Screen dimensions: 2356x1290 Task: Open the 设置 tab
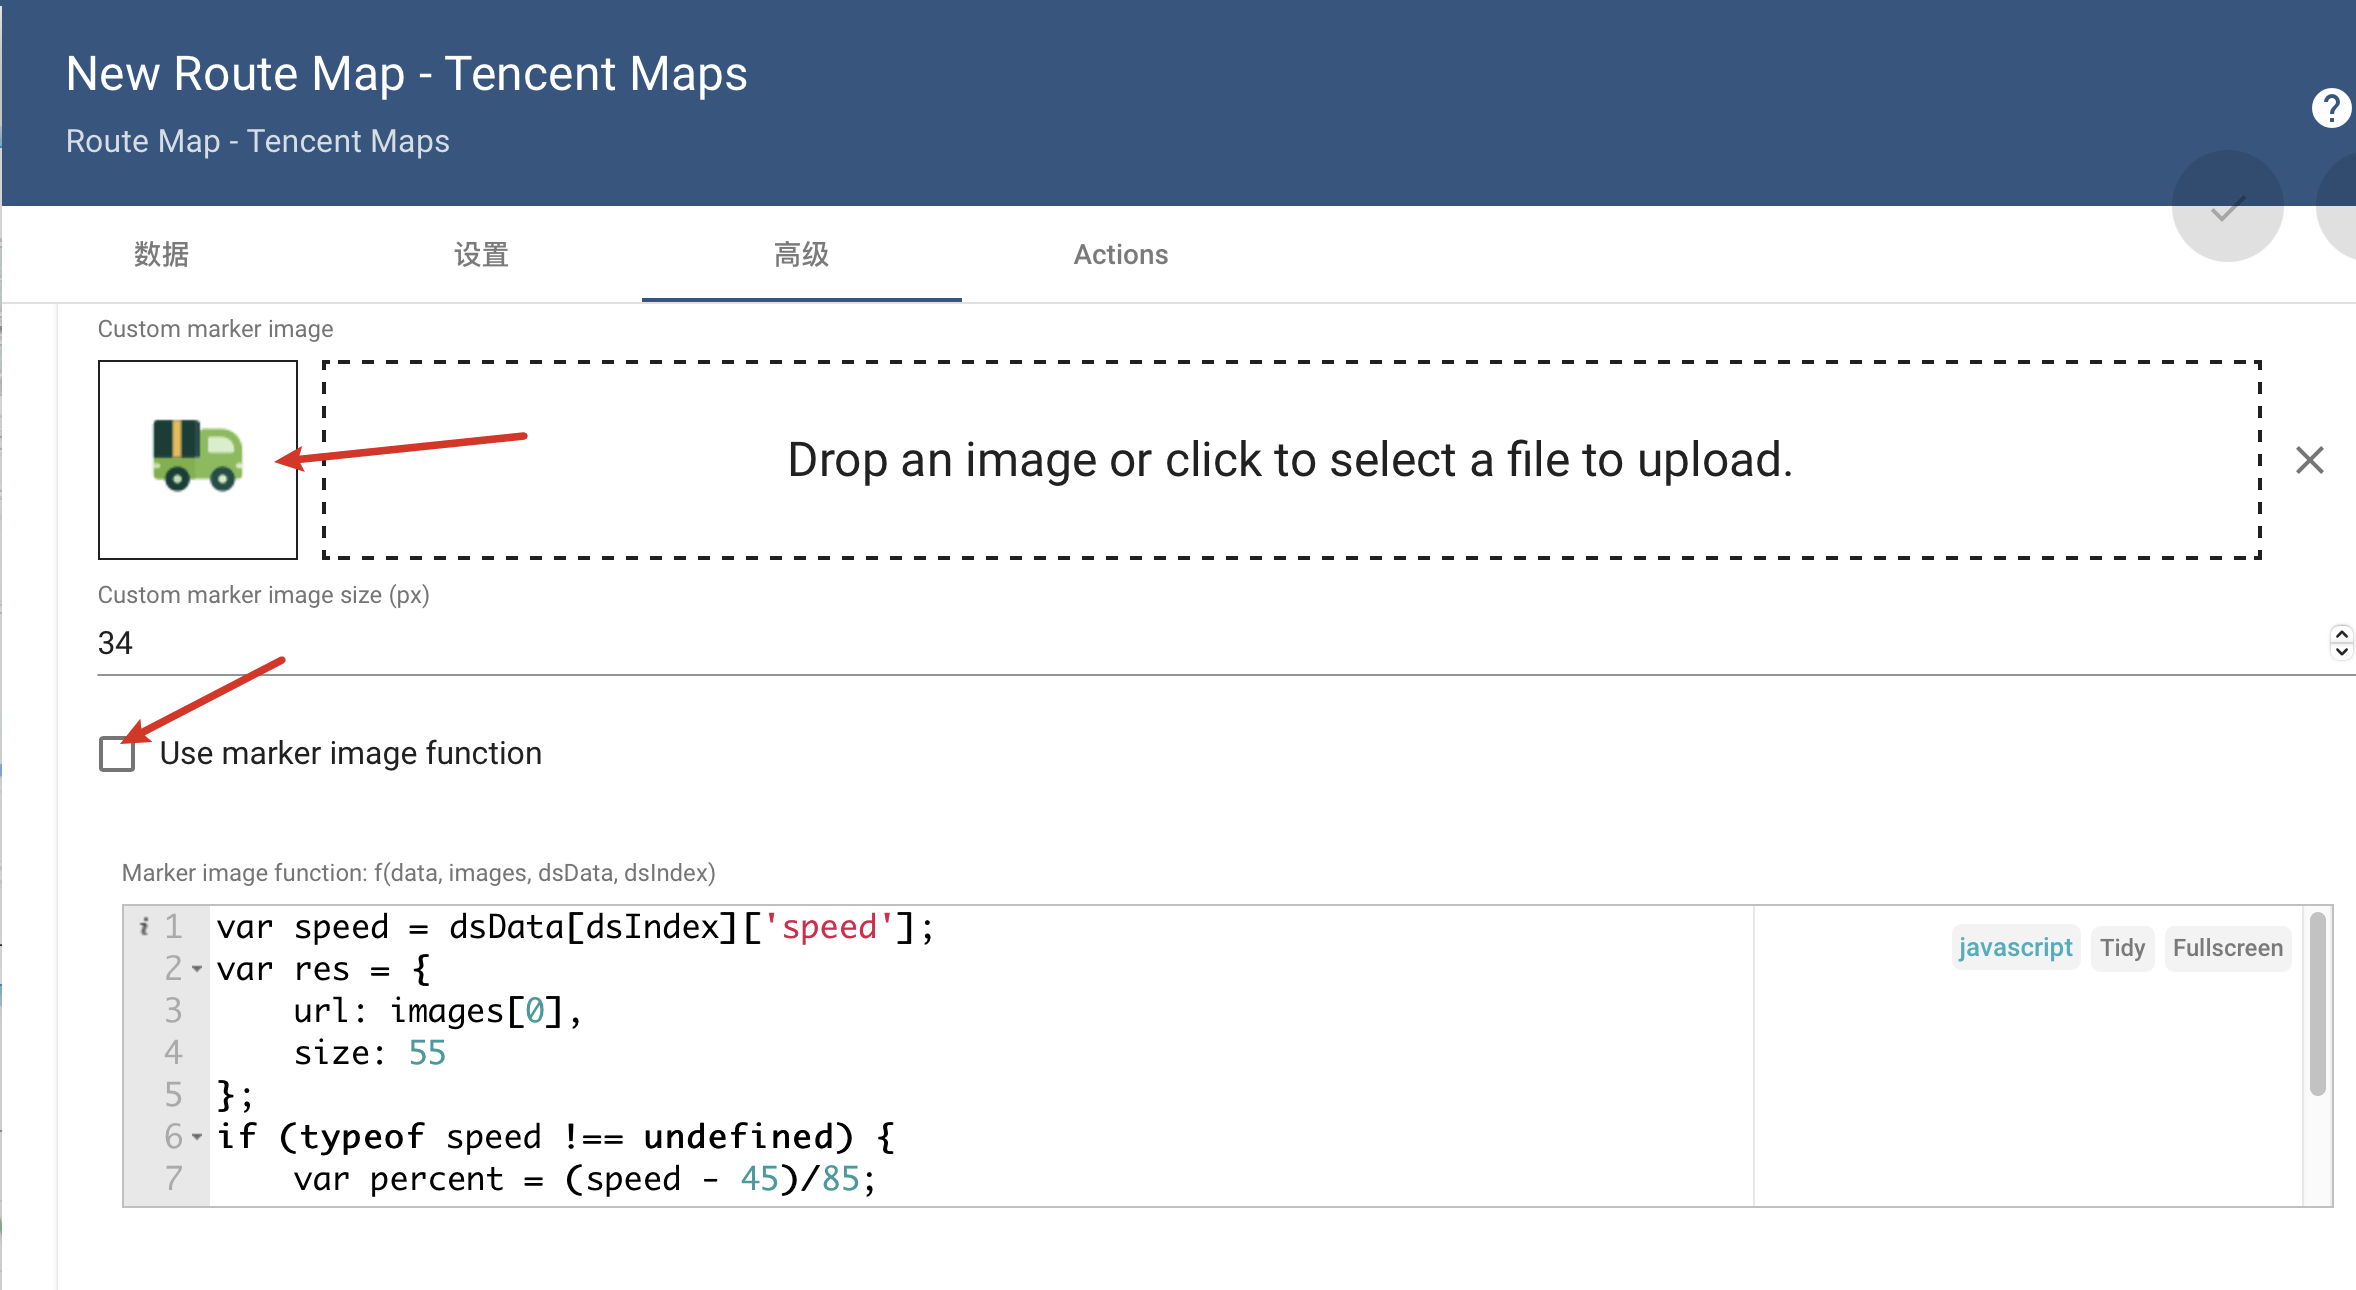[x=481, y=255]
